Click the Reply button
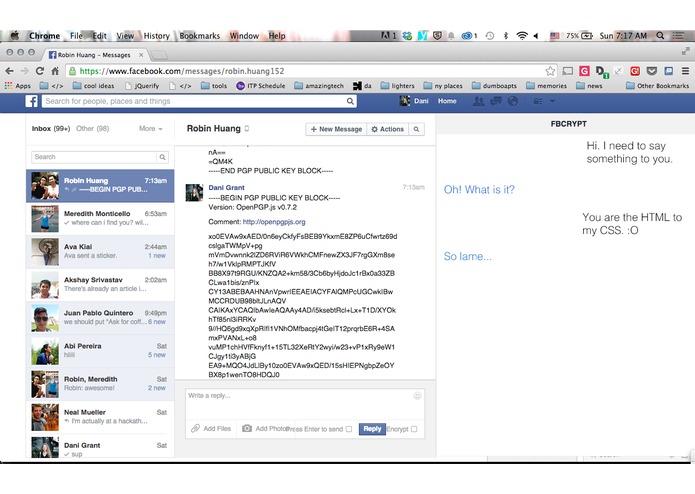Image resolution: width=695 pixels, height=494 pixels. click(372, 429)
